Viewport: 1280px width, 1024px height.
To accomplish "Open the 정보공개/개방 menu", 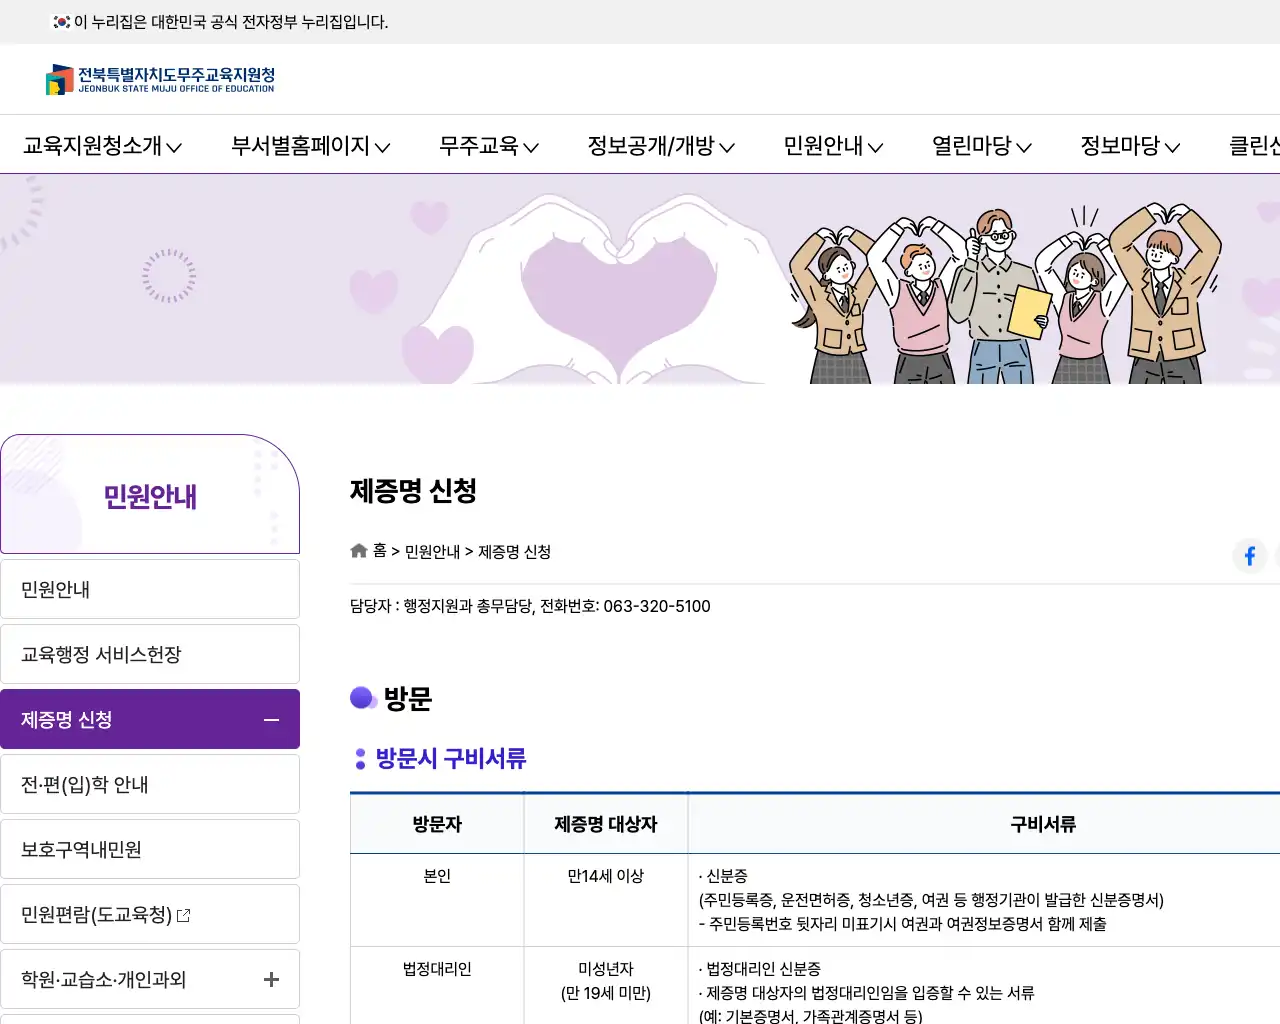I will (661, 146).
